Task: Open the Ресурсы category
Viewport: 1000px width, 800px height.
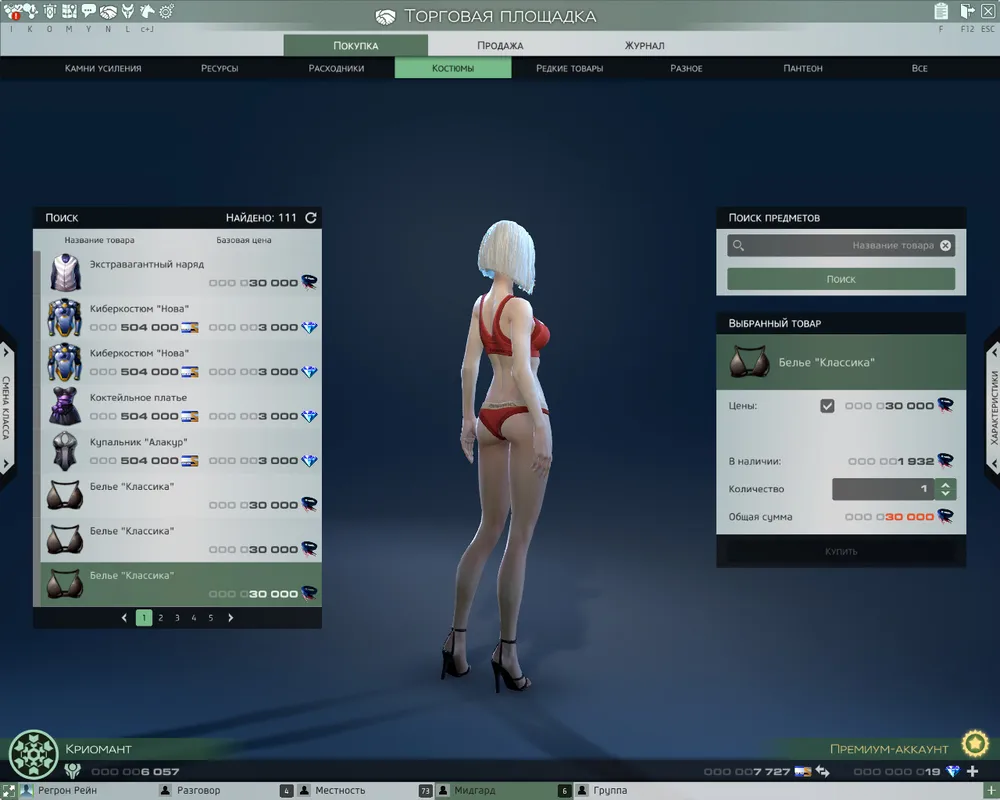Action: (x=219, y=68)
